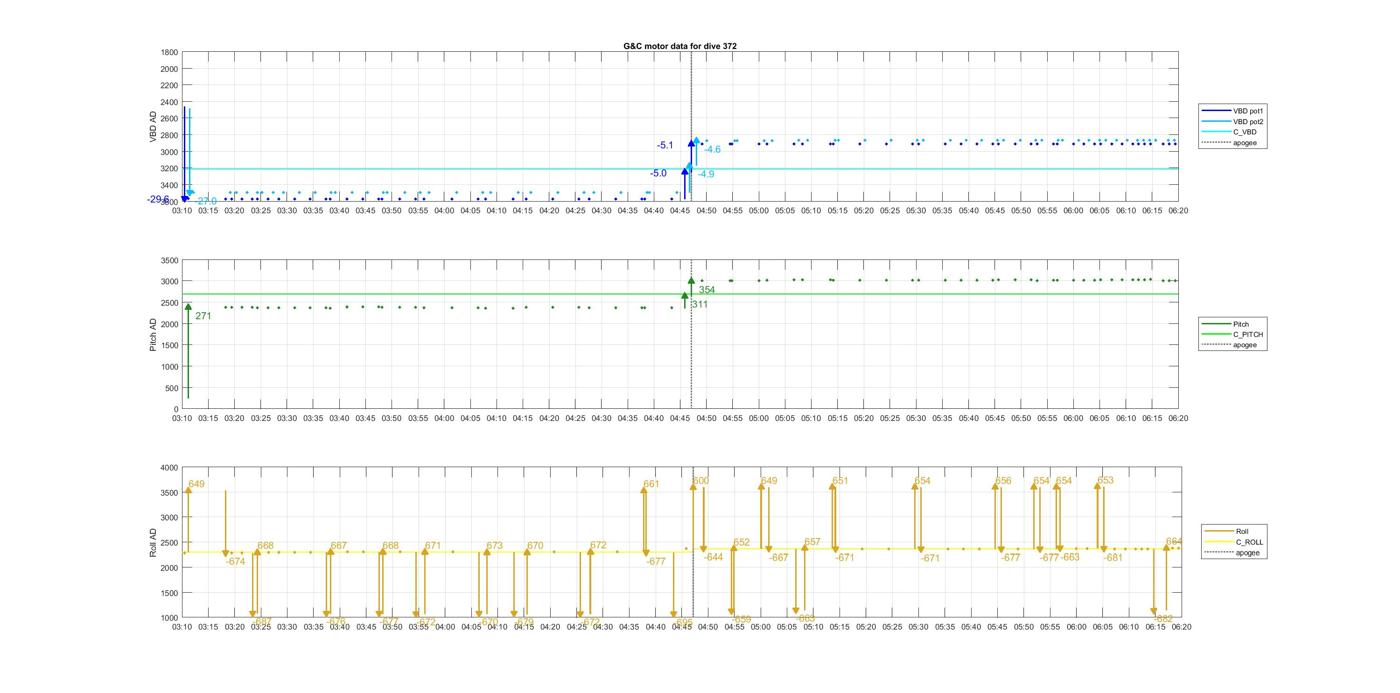Click the '652' roll data label

tap(741, 543)
